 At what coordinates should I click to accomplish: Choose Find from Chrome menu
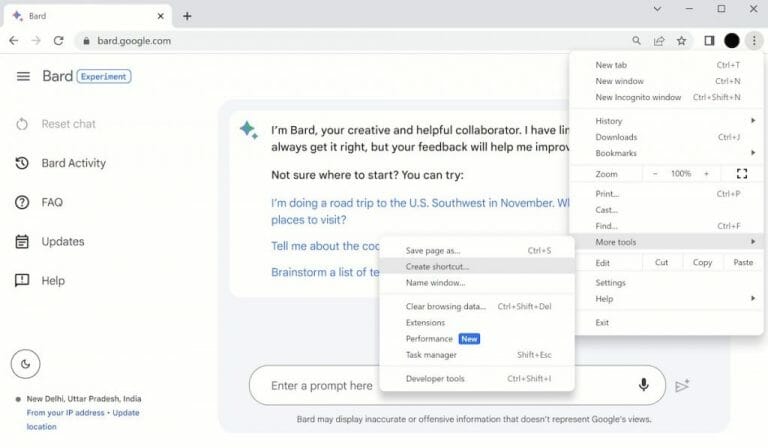click(x=668, y=226)
